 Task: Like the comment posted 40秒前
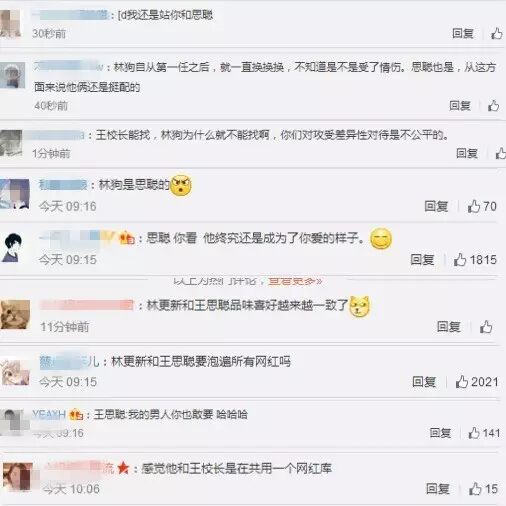point(493,106)
